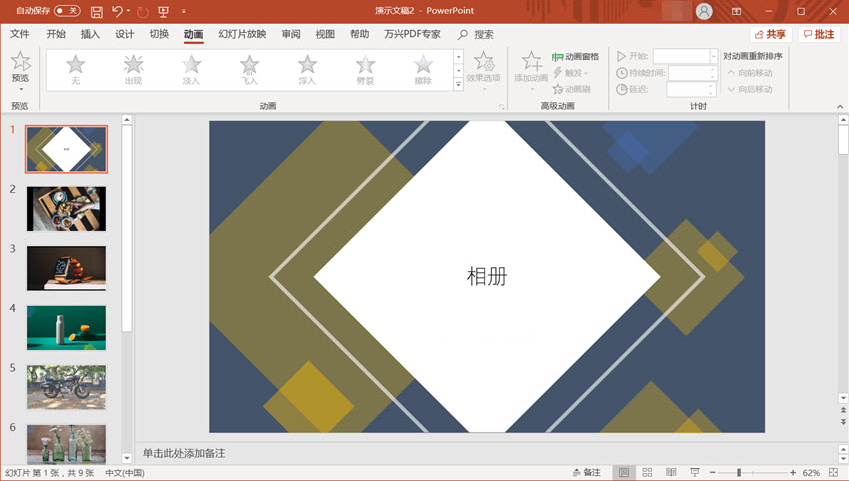Select the 出现 animation effect
This screenshot has width=849, height=481.
[133, 69]
